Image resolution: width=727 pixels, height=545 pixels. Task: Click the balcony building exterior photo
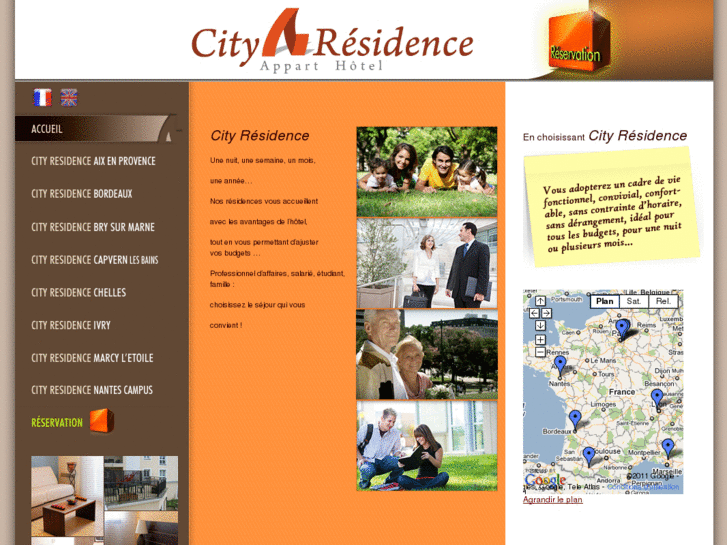tap(141, 483)
